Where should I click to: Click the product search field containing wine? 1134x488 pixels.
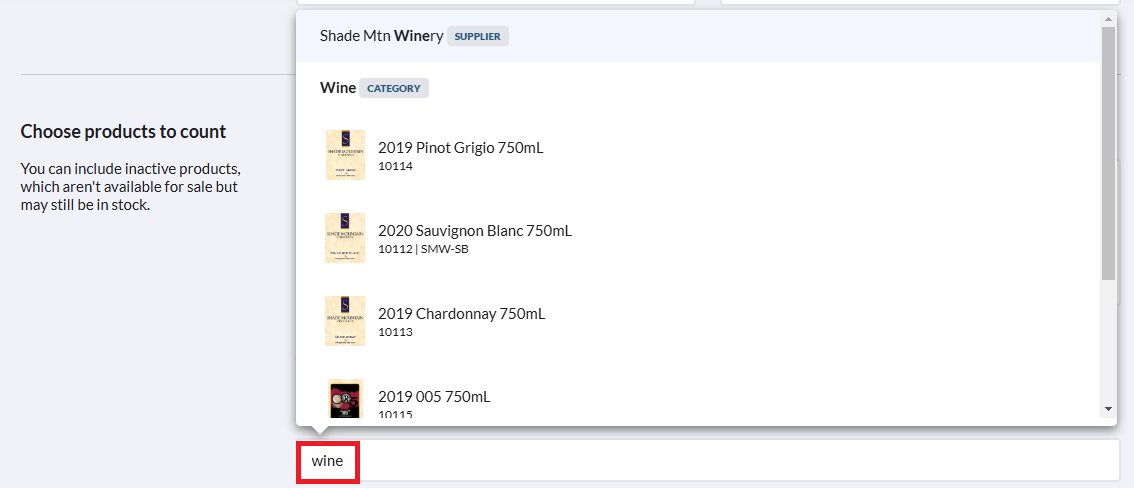pos(708,460)
